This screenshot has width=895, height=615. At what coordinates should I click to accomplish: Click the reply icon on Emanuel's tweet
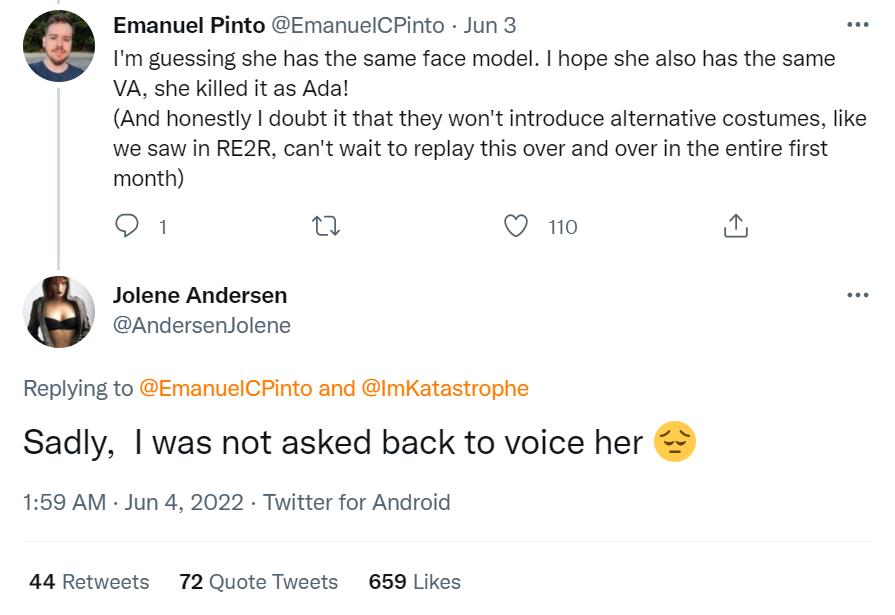[127, 227]
